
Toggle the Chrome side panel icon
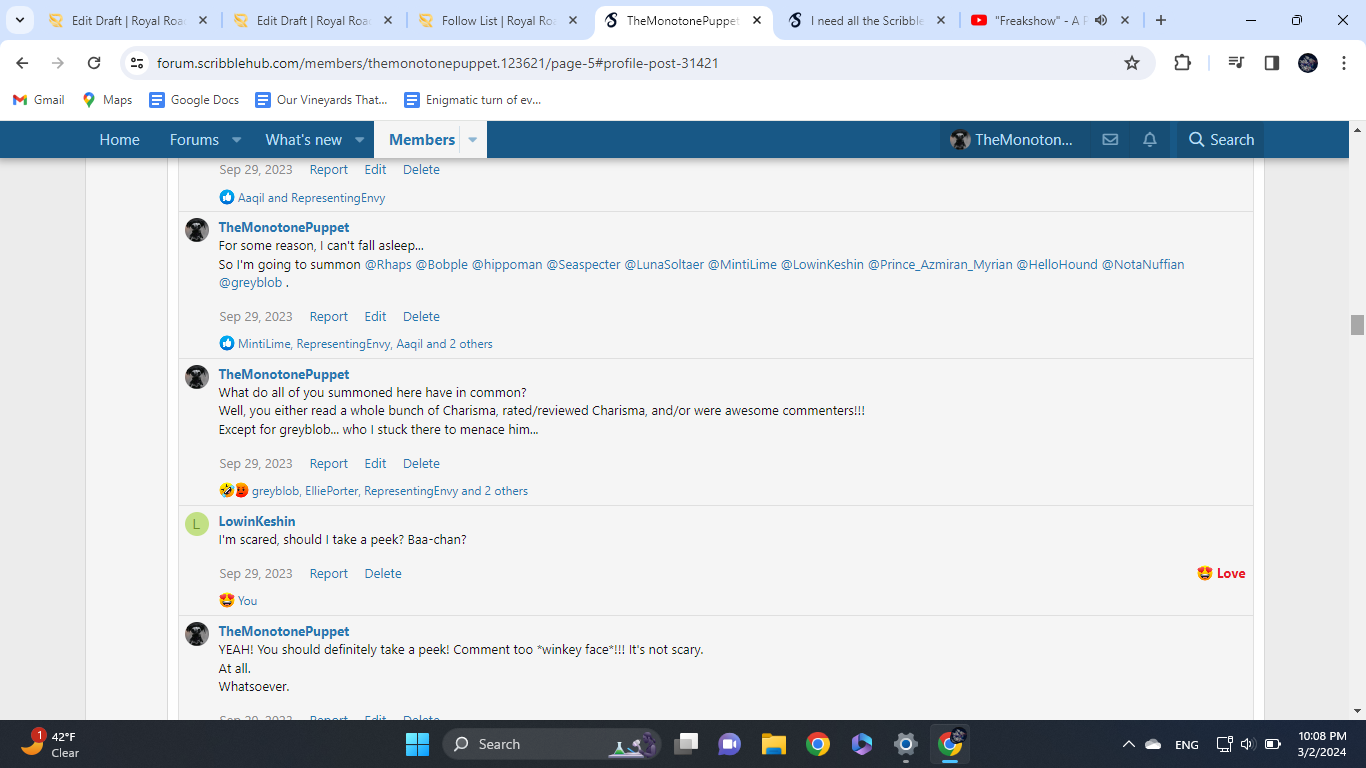pyautogui.click(x=1271, y=62)
